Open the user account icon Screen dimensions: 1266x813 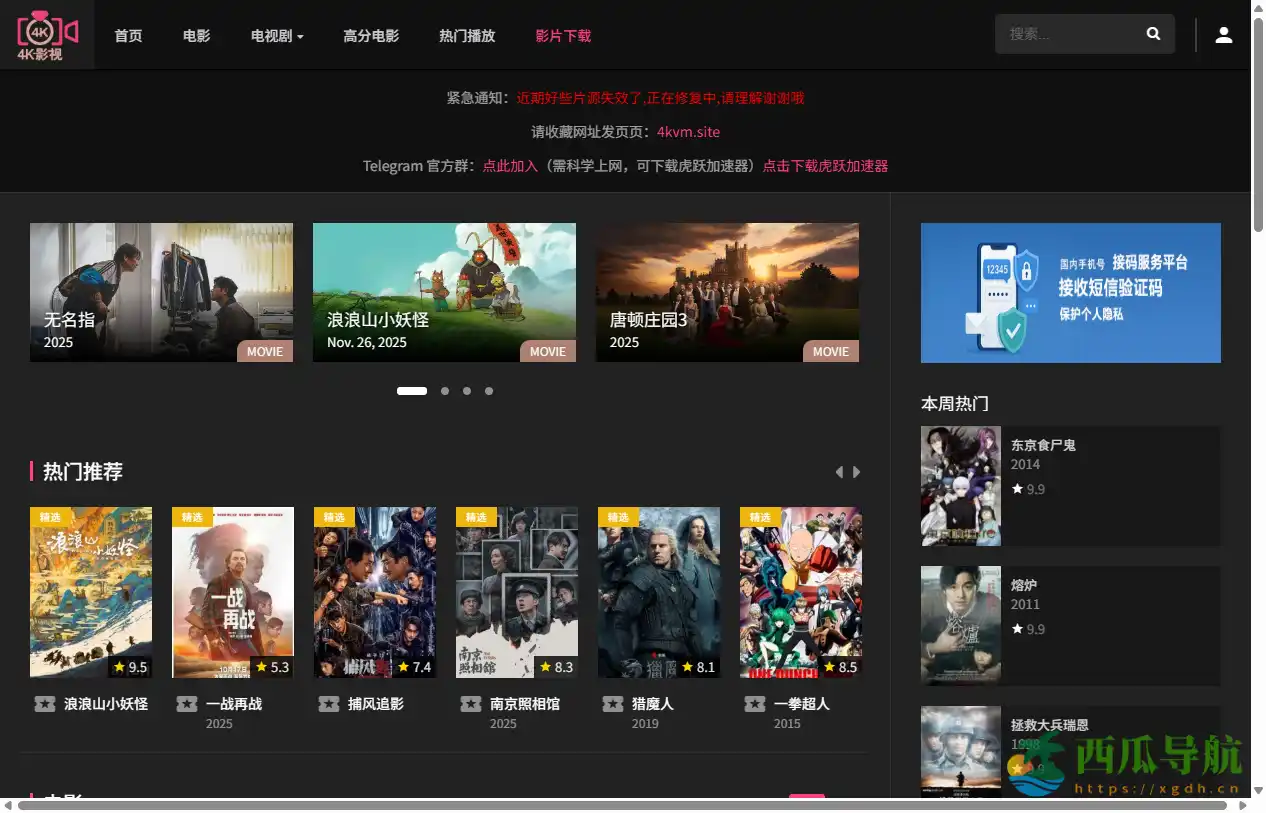tap(1224, 33)
